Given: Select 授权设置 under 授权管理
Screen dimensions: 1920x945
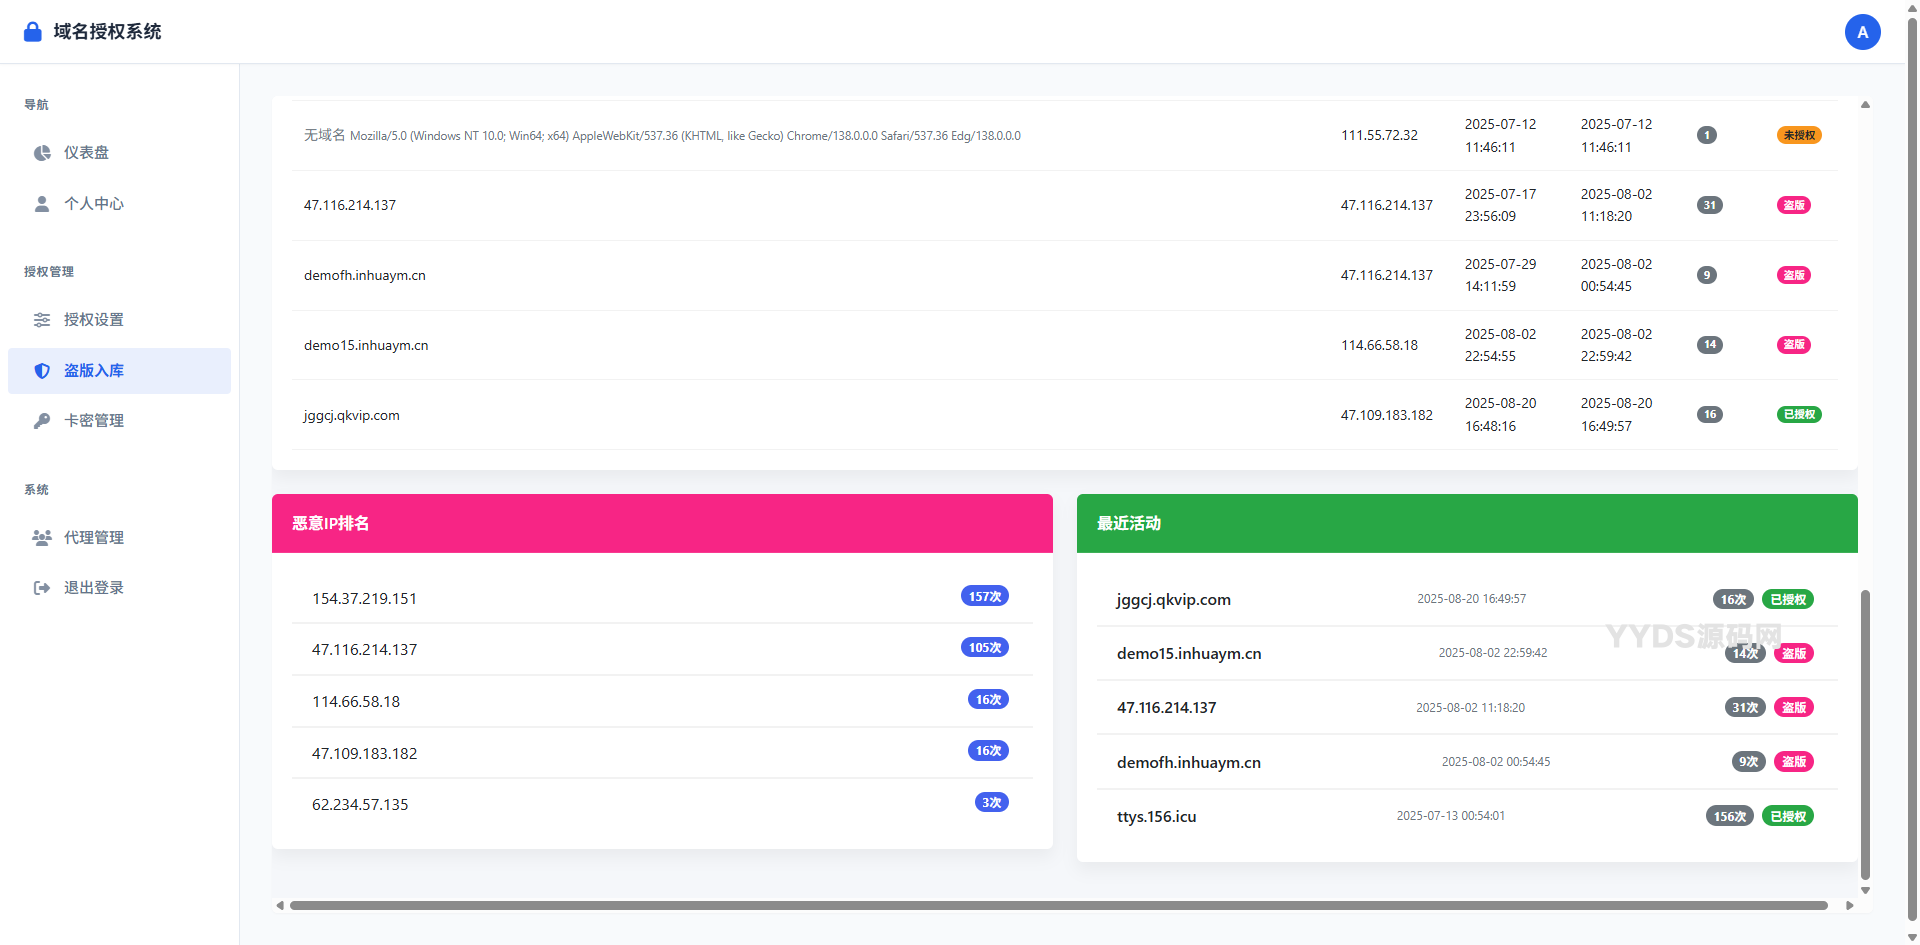Looking at the screenshot, I should (x=95, y=319).
